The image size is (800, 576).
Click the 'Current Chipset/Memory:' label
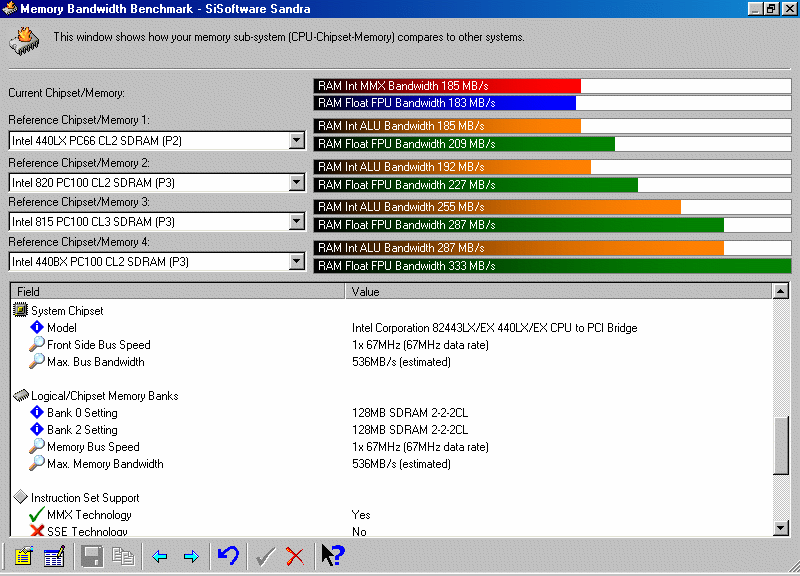pyautogui.click(x=66, y=93)
